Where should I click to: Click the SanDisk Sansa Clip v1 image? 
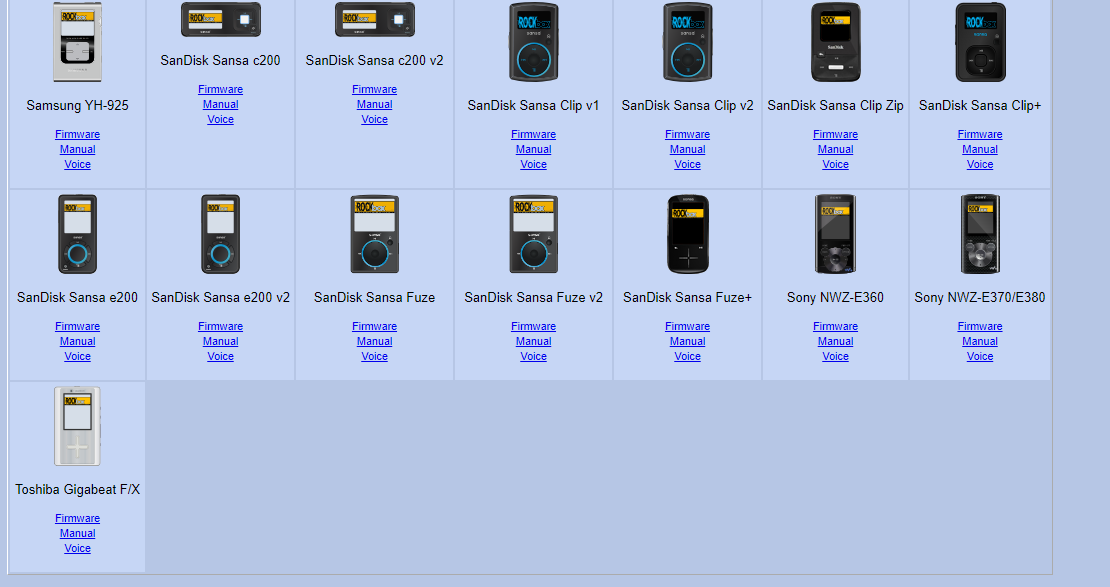click(533, 42)
